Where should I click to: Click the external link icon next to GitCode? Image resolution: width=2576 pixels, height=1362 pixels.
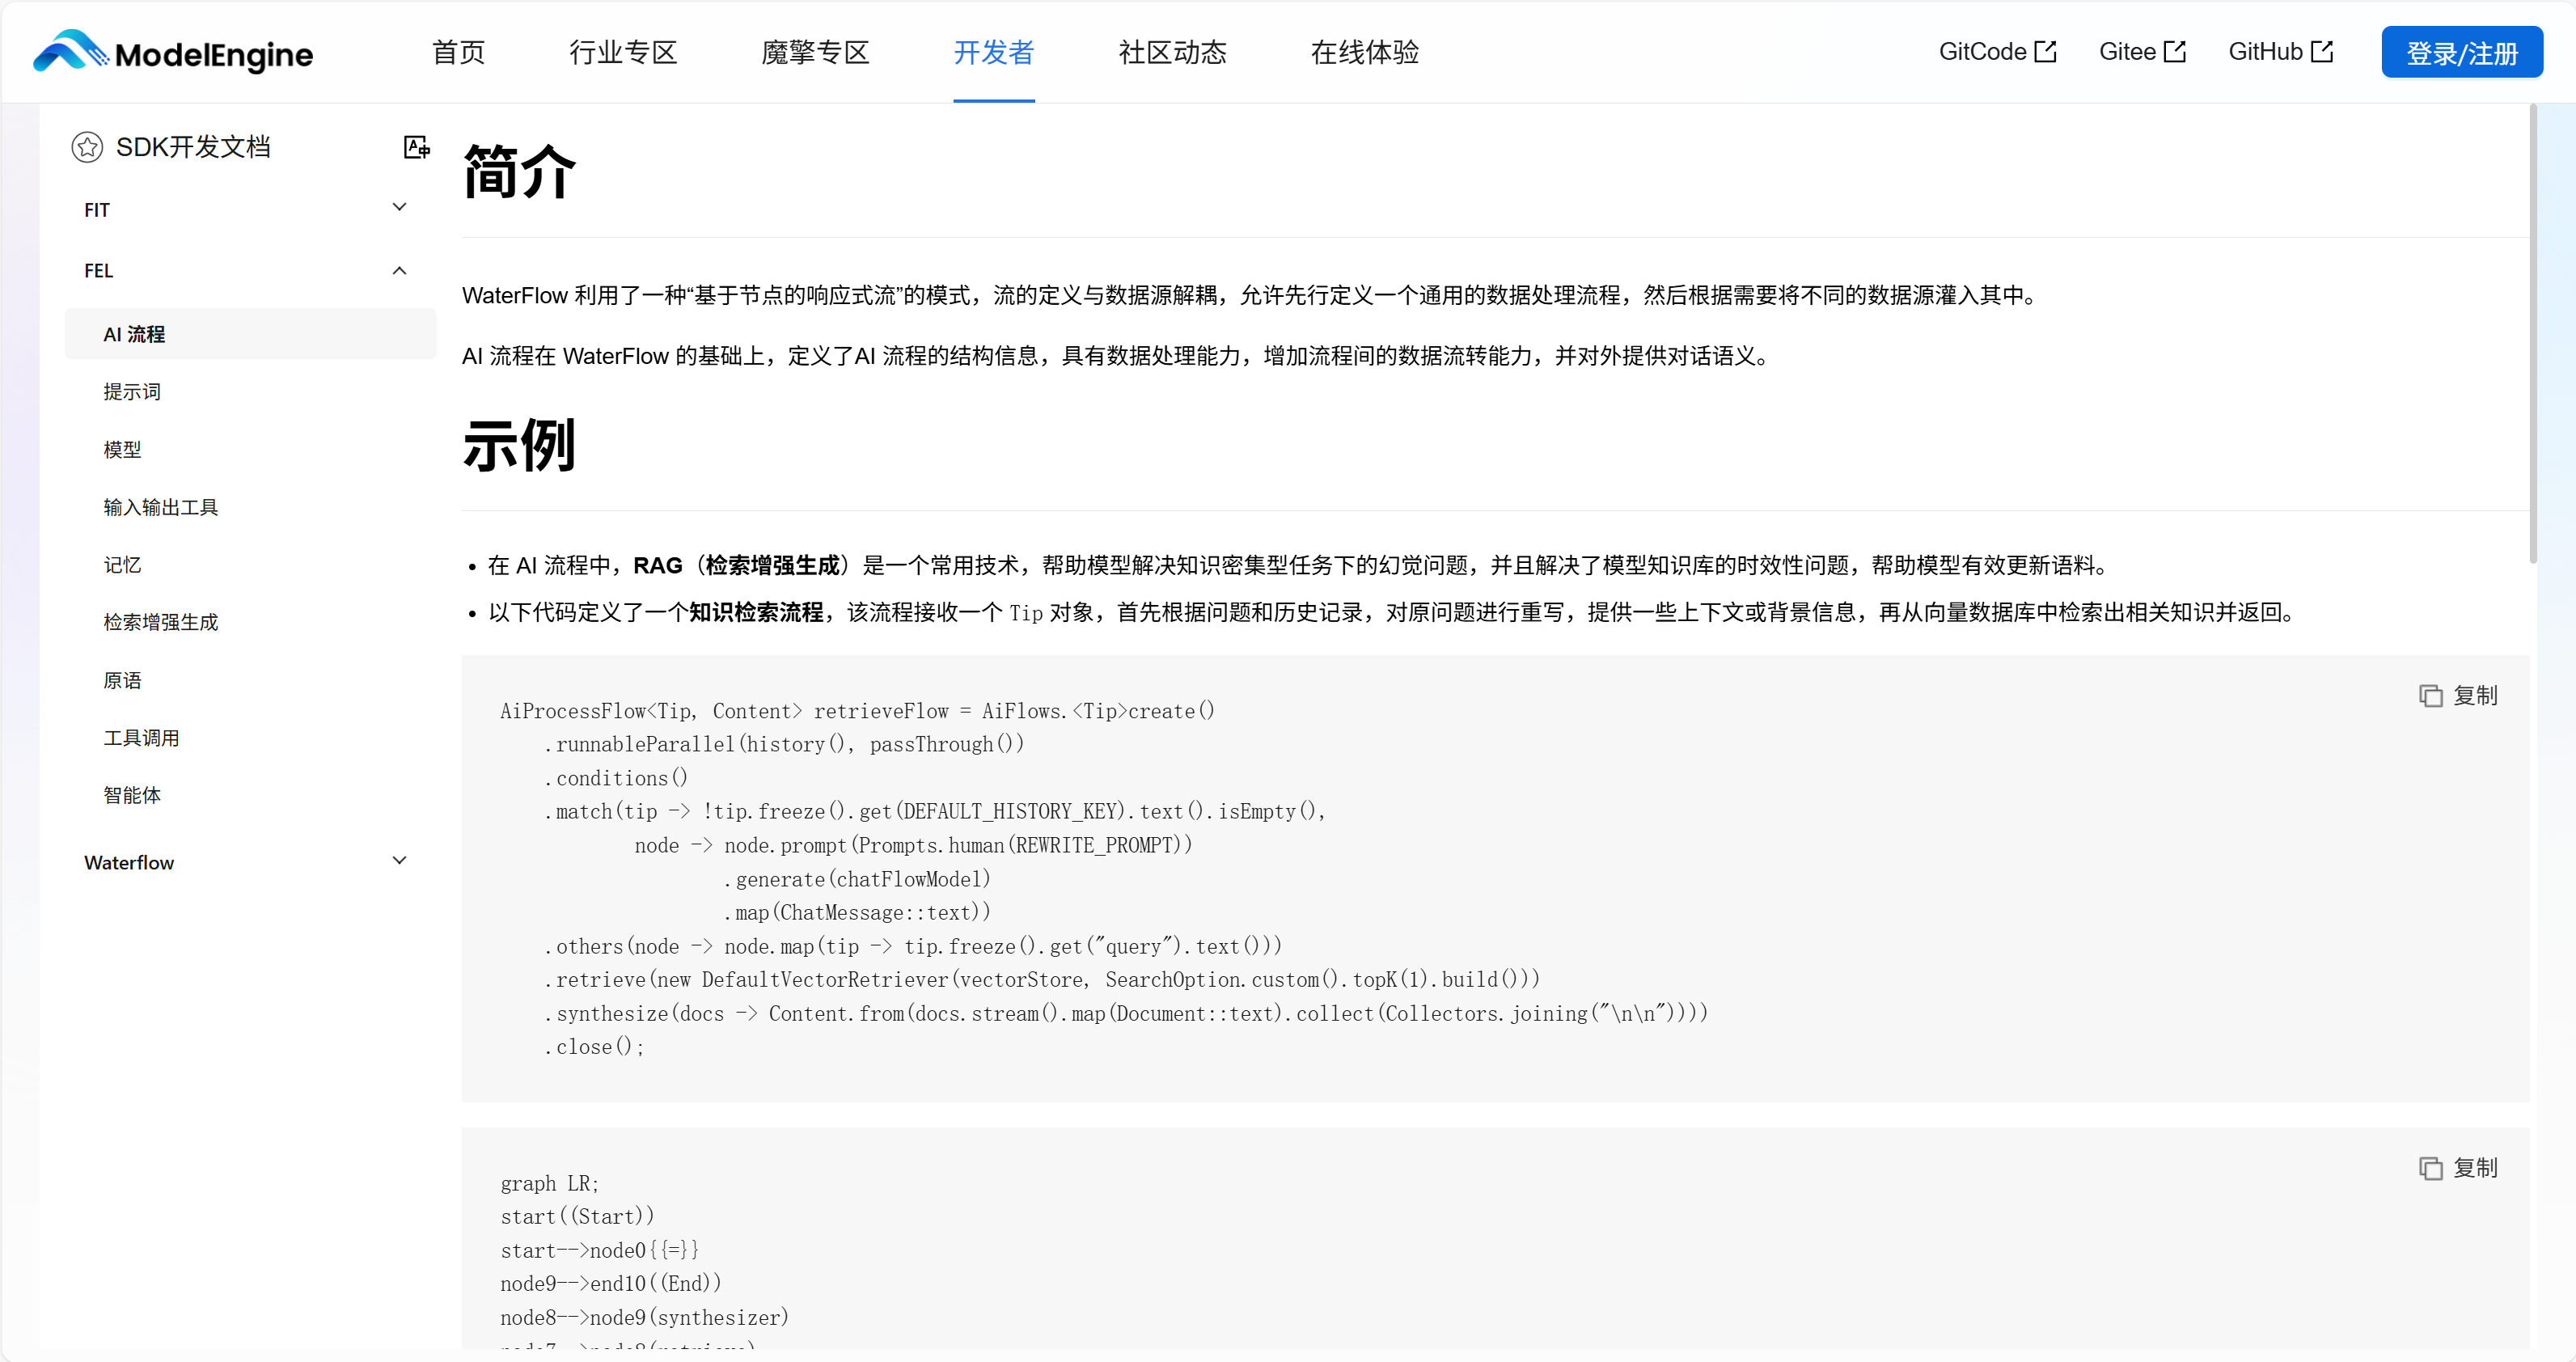coord(2046,49)
